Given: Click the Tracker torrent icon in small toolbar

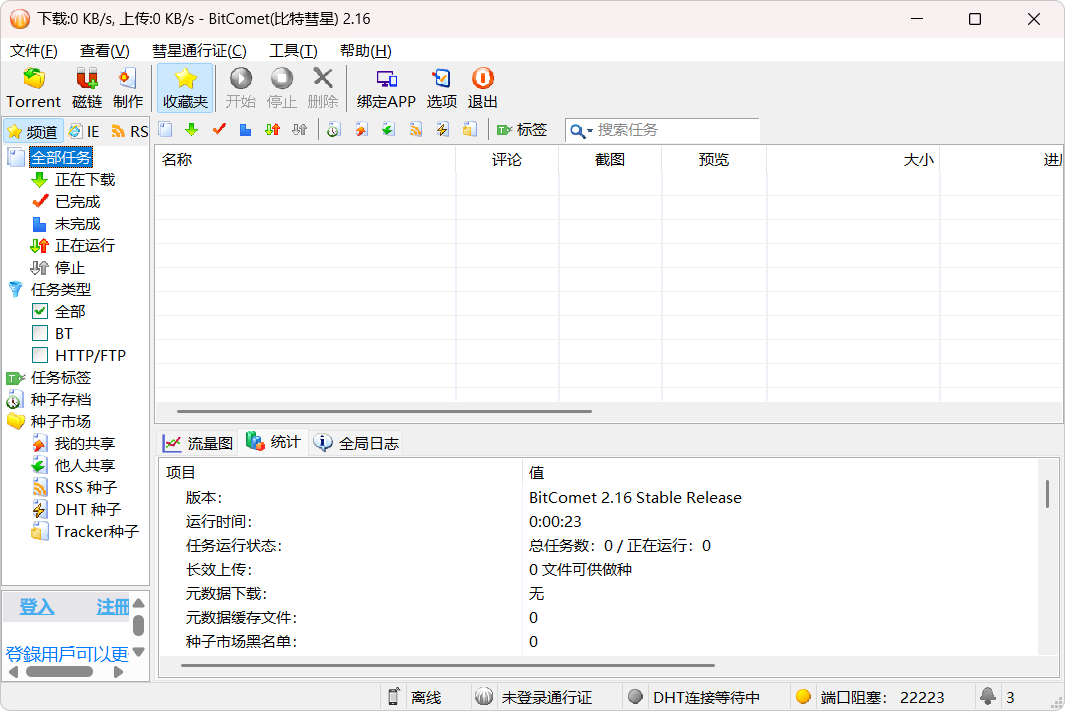Looking at the screenshot, I should click(469, 129).
